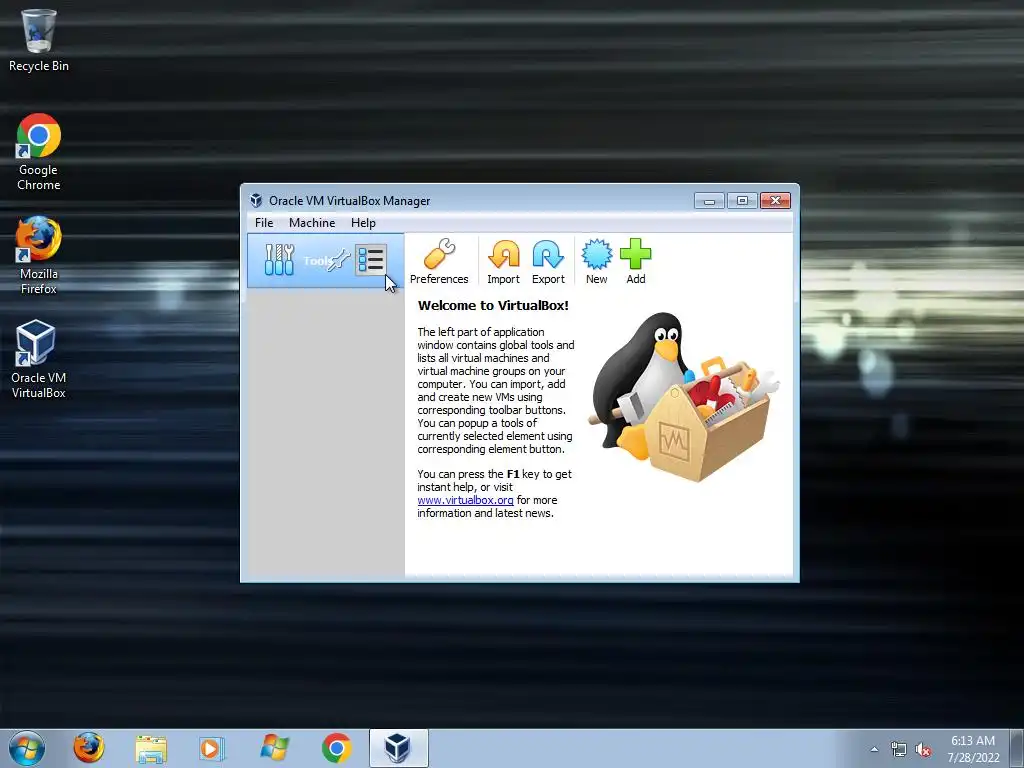The width and height of the screenshot is (1024, 768).
Task: Select the Tools item in left pane
Action: point(325,261)
